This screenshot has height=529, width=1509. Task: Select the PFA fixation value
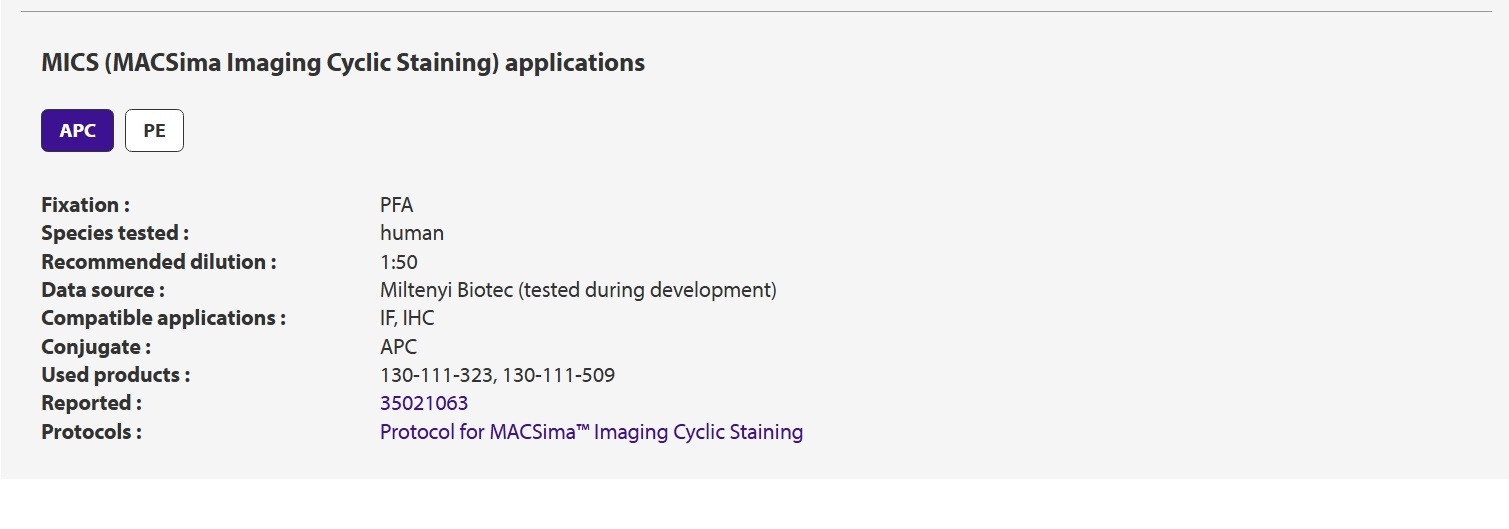[397, 205]
